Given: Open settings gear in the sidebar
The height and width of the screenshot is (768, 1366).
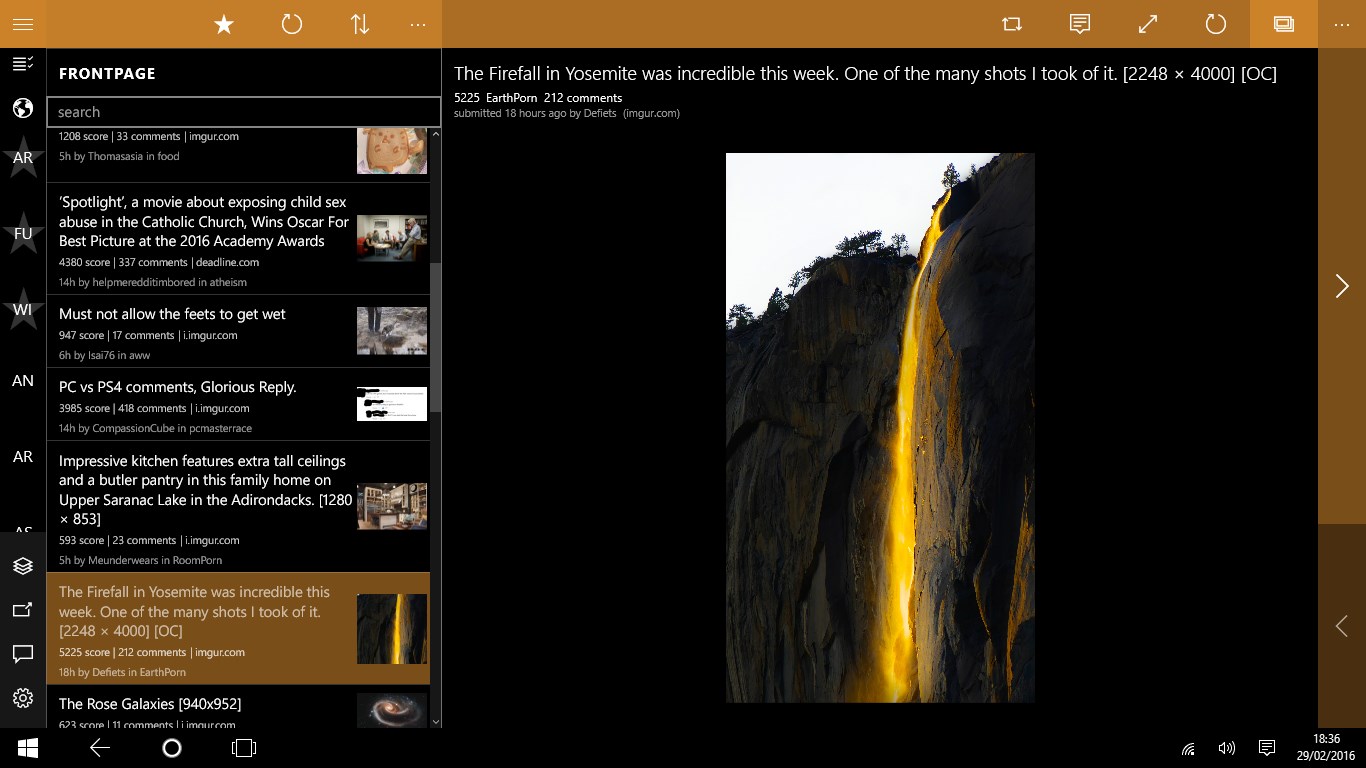Looking at the screenshot, I should point(23,698).
